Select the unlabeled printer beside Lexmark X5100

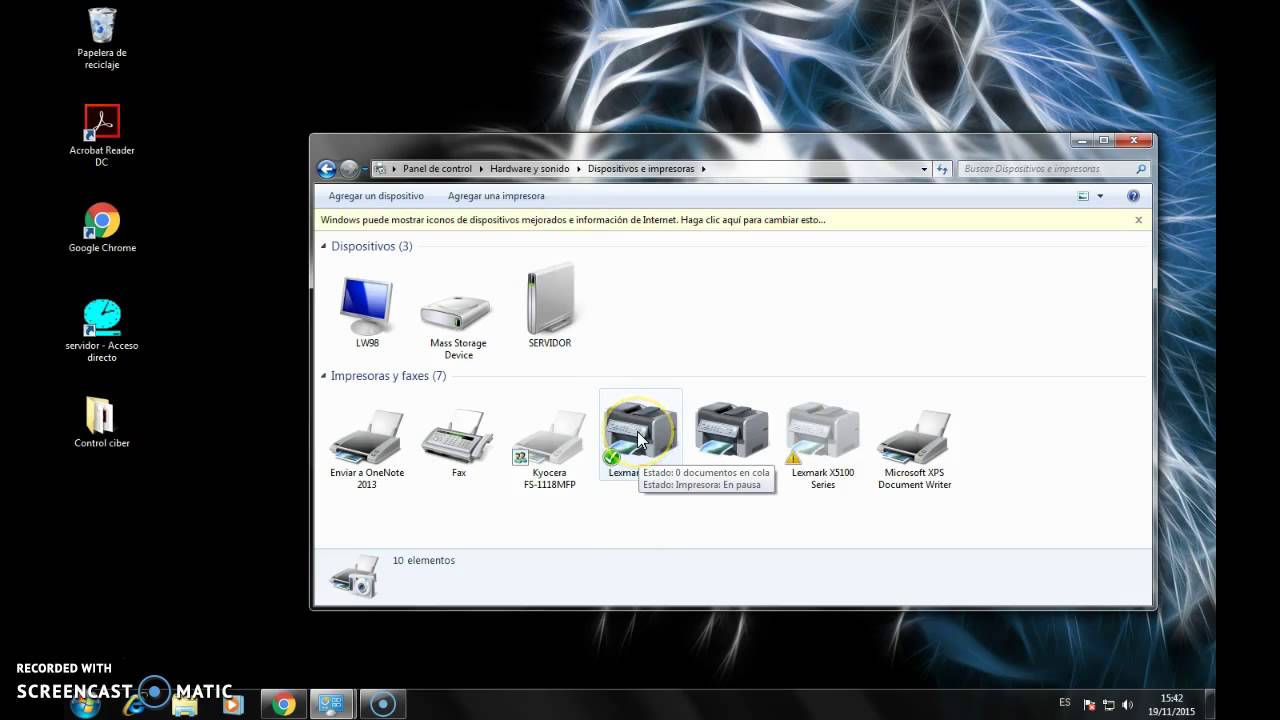click(731, 430)
